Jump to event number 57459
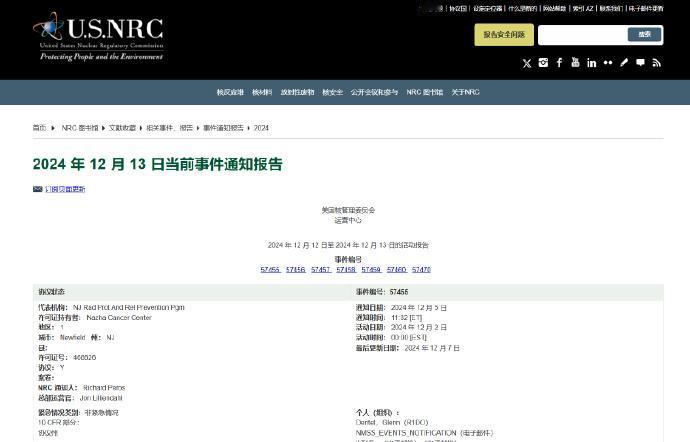Viewport: 690px width, 442px height. pyautogui.click(x=371, y=269)
